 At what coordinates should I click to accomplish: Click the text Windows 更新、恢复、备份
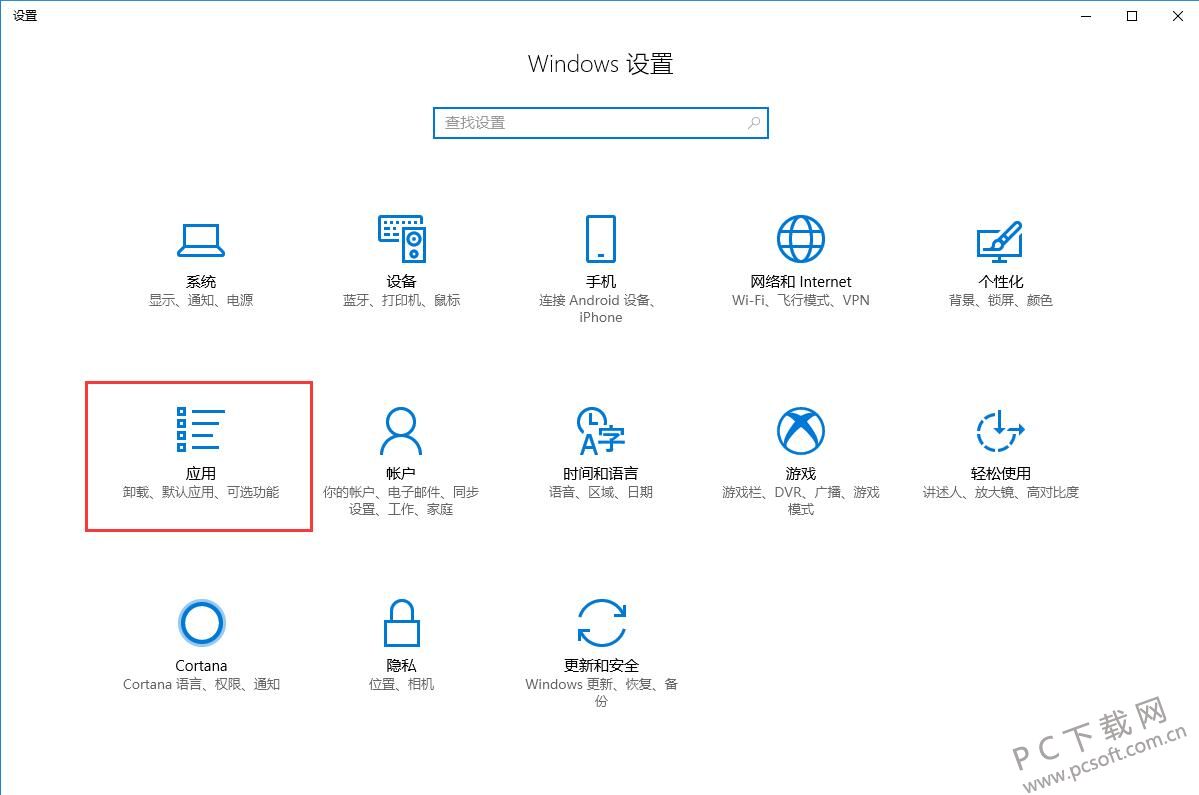(x=601, y=693)
